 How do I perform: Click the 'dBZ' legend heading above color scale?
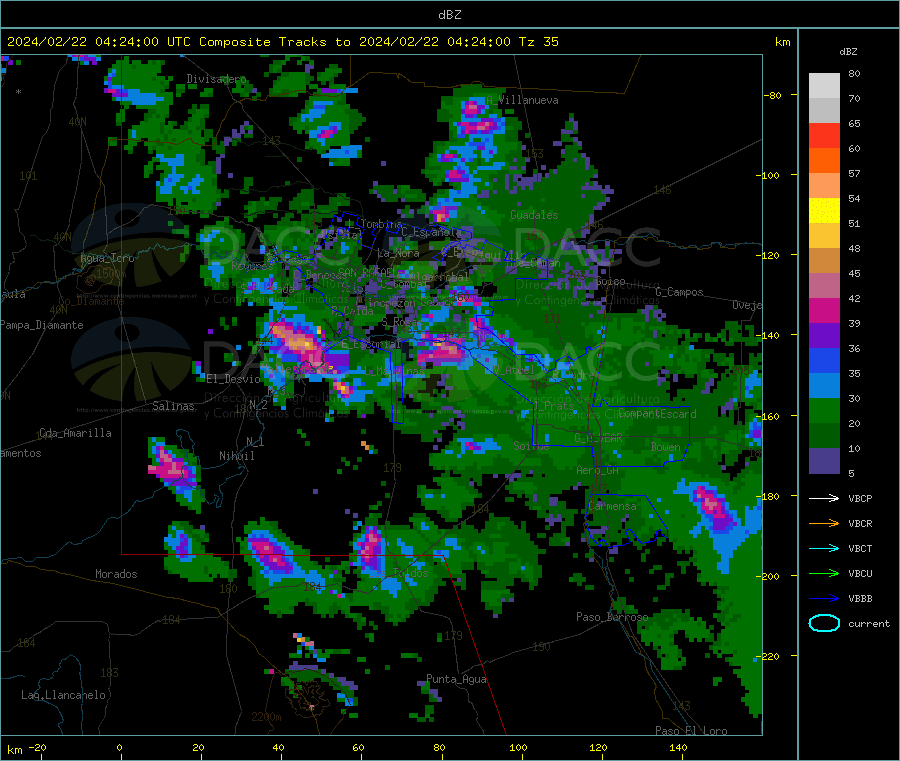coord(848,52)
